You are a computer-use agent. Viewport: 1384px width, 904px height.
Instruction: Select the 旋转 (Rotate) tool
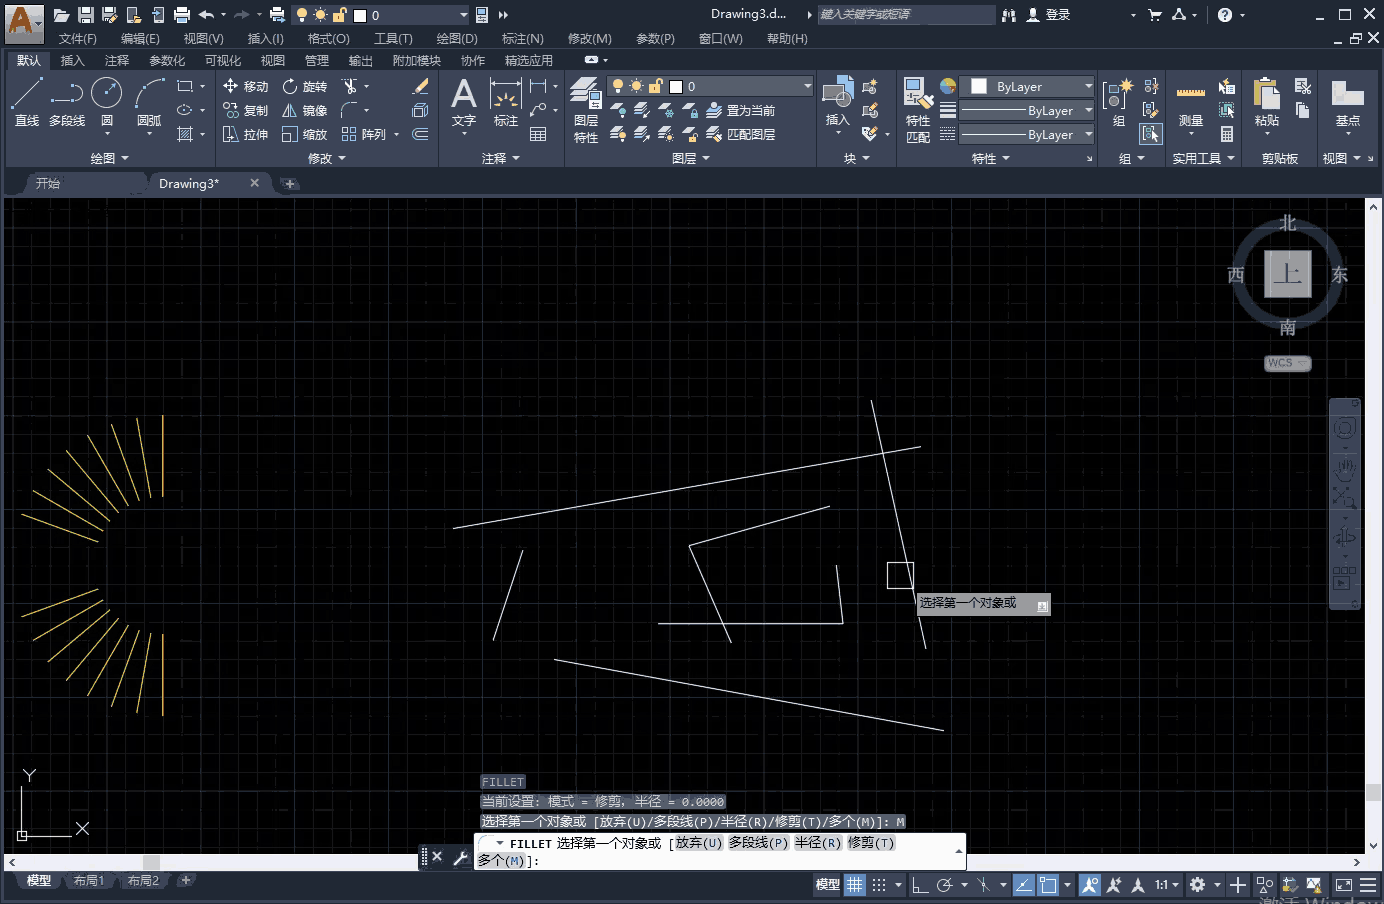[x=304, y=86]
